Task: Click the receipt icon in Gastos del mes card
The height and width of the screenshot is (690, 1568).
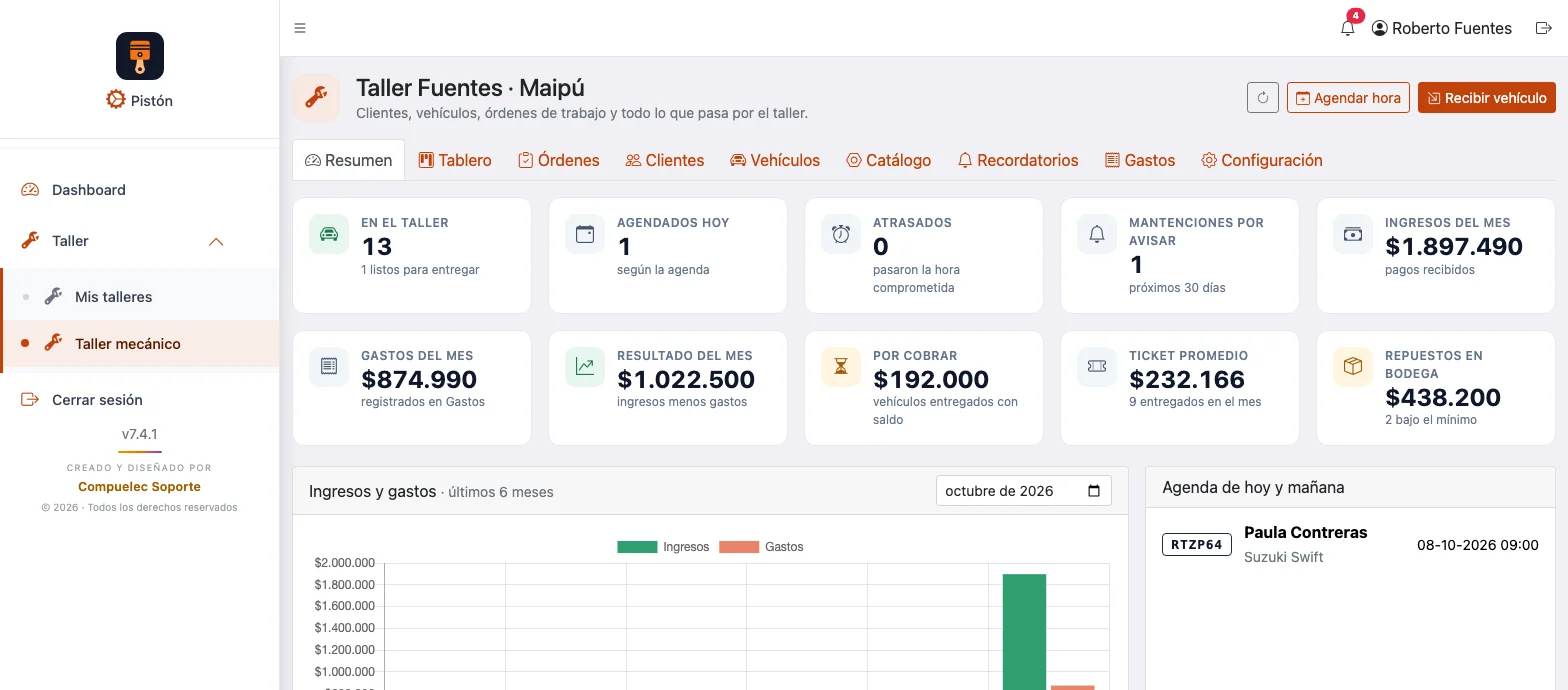Action: click(329, 367)
